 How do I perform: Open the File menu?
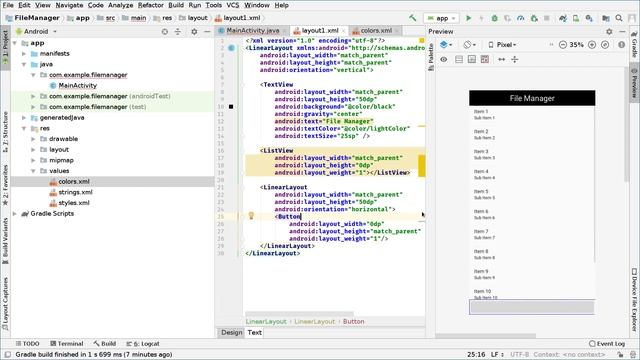[8, 5]
